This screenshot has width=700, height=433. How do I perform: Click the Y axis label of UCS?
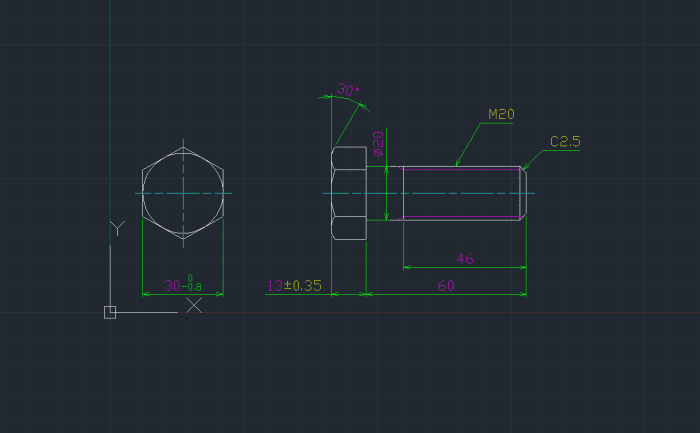(x=117, y=228)
